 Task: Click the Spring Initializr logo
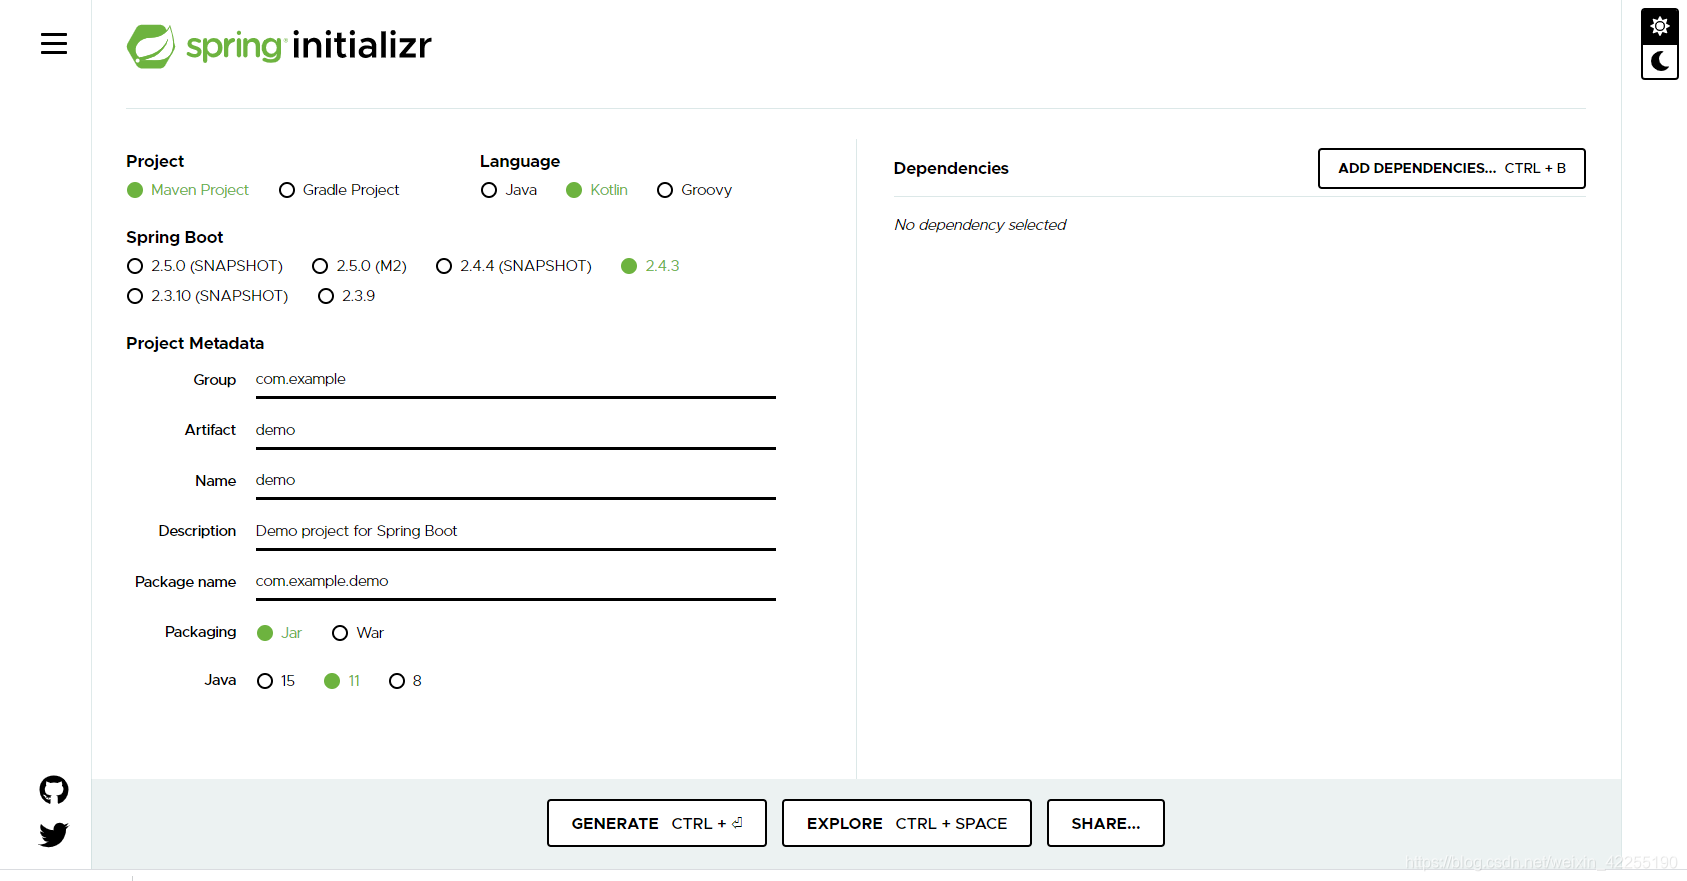(279, 46)
